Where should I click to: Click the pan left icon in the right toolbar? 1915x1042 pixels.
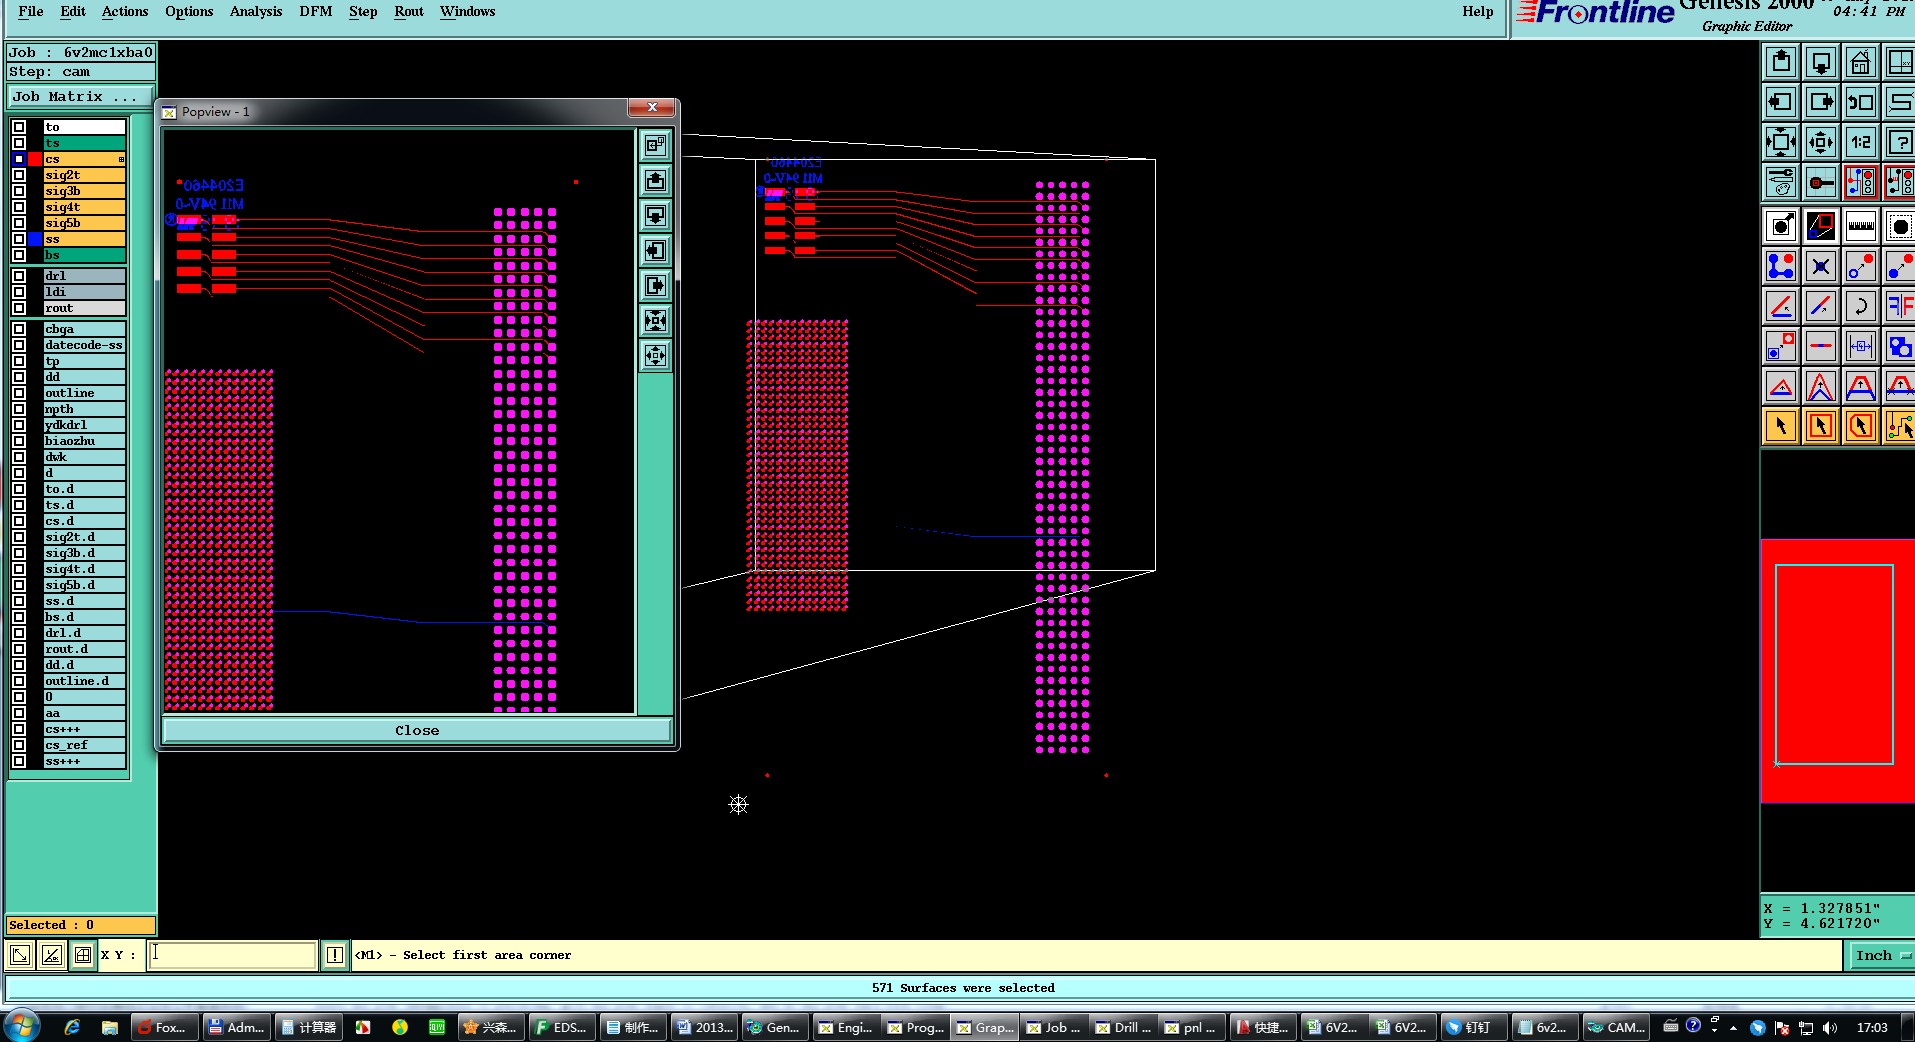1781,102
